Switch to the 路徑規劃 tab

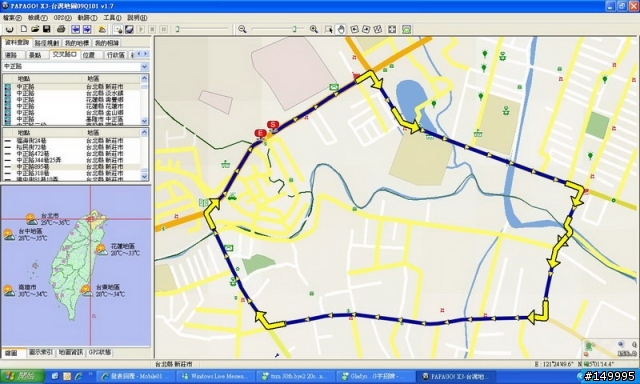[47, 43]
